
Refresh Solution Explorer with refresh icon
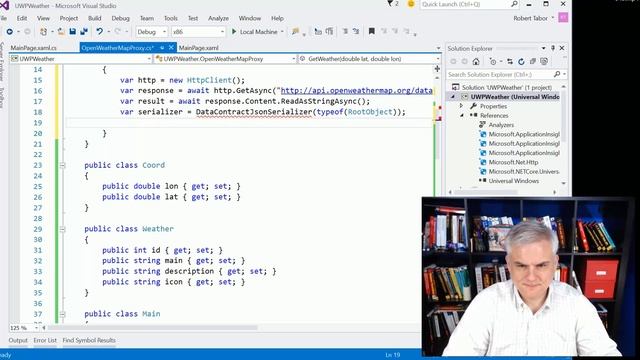521,62
